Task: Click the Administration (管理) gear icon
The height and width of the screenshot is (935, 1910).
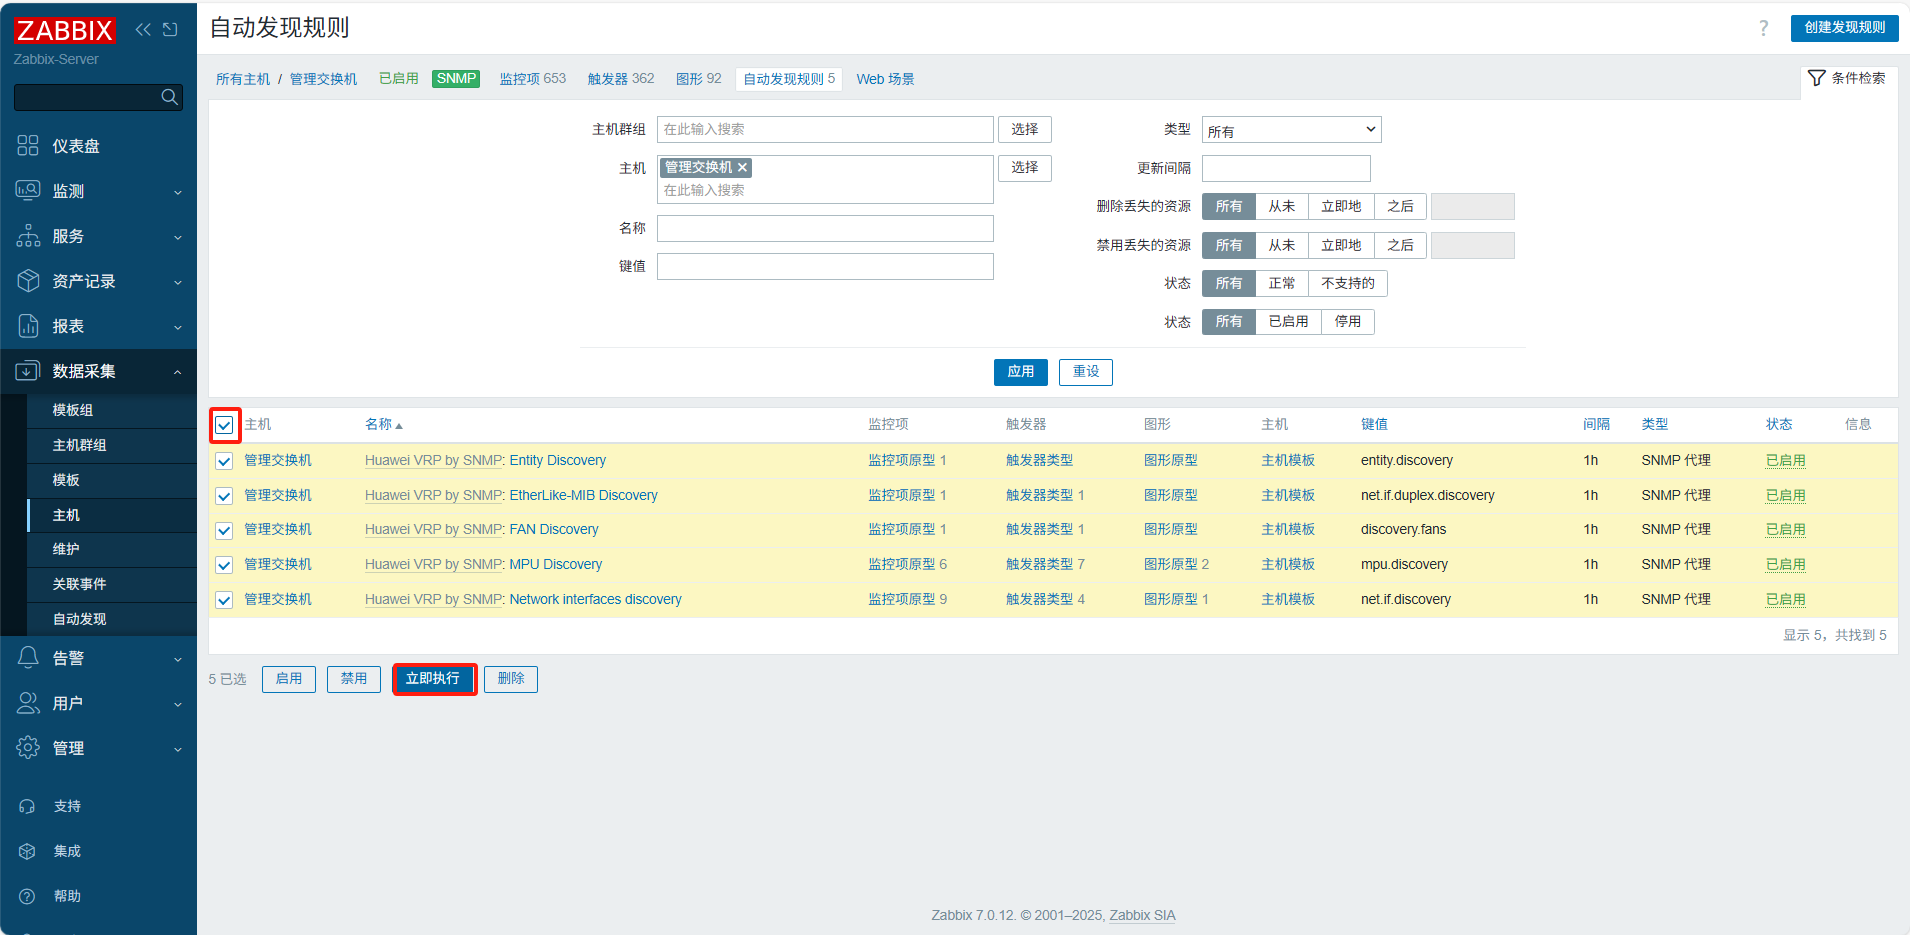Action: click(28, 748)
